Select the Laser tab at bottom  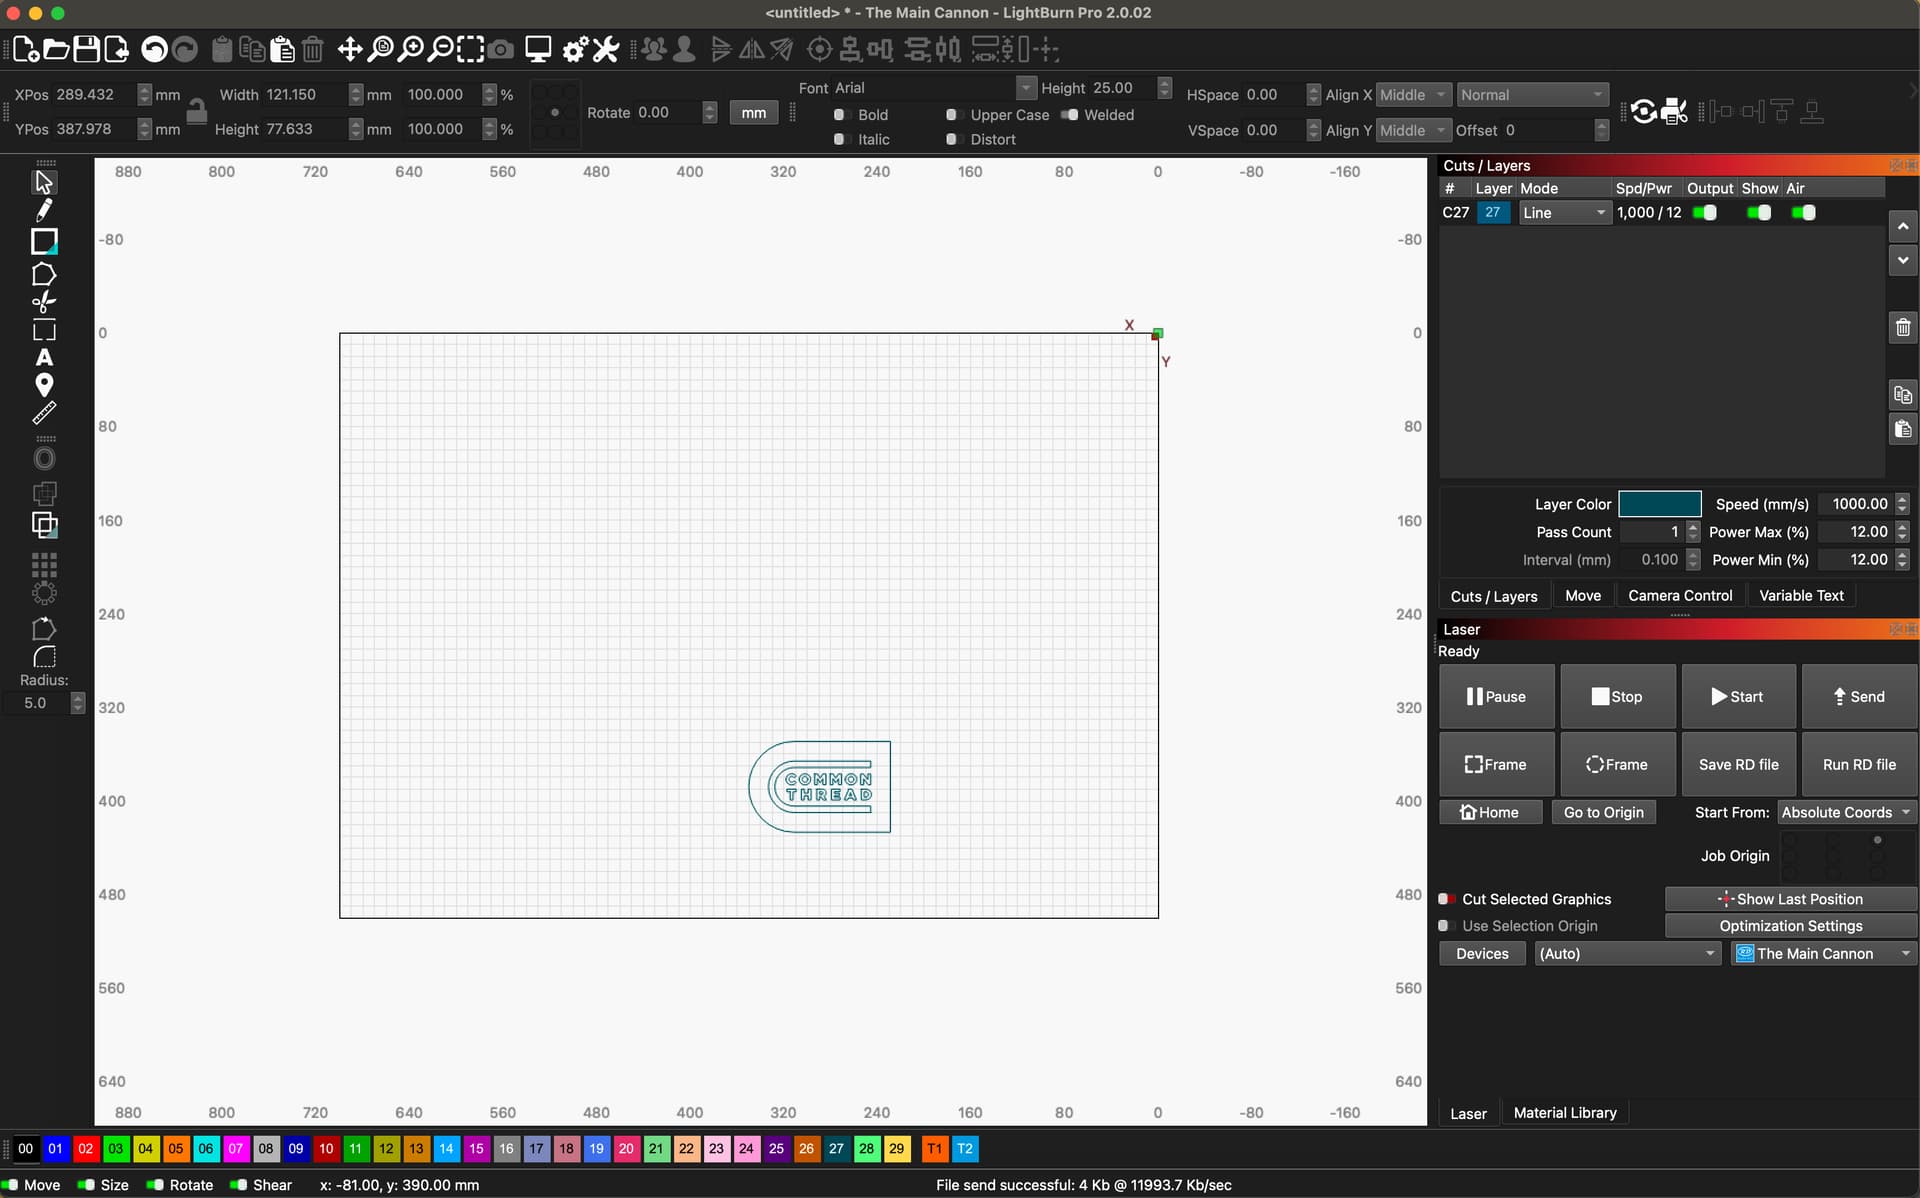pyautogui.click(x=1468, y=1113)
